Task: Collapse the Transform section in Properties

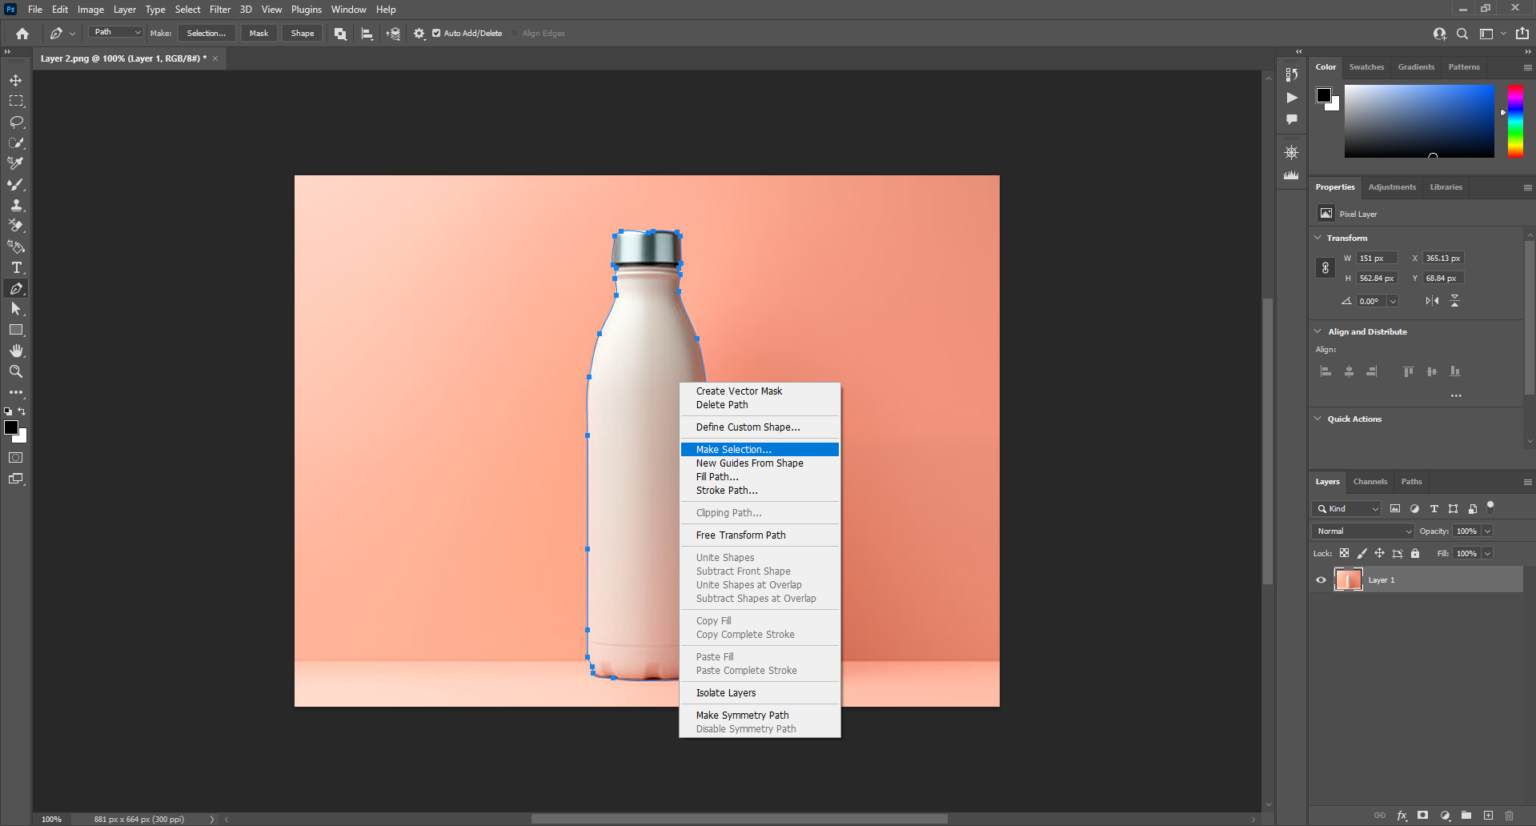Action: (x=1317, y=237)
